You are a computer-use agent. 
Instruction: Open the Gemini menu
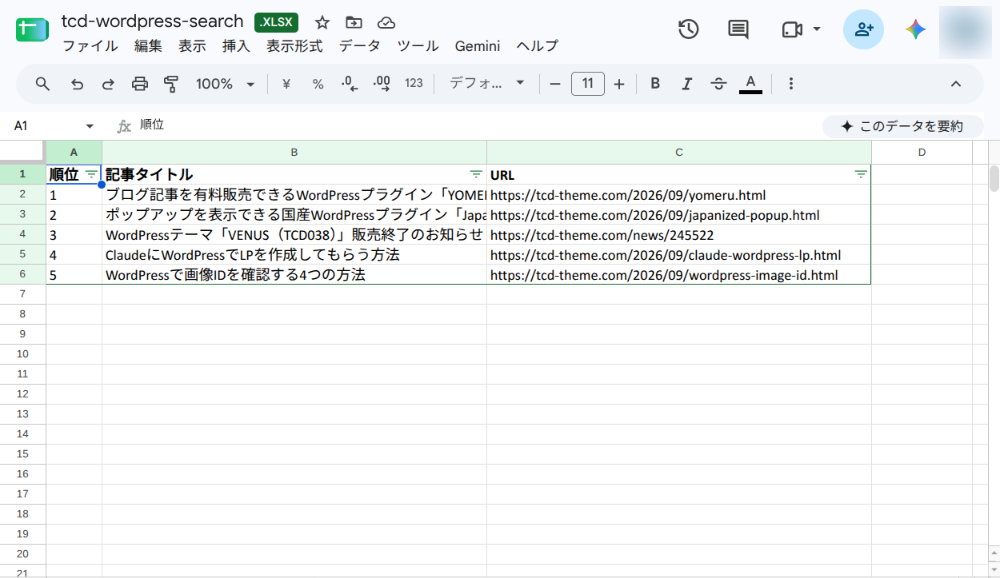point(477,46)
